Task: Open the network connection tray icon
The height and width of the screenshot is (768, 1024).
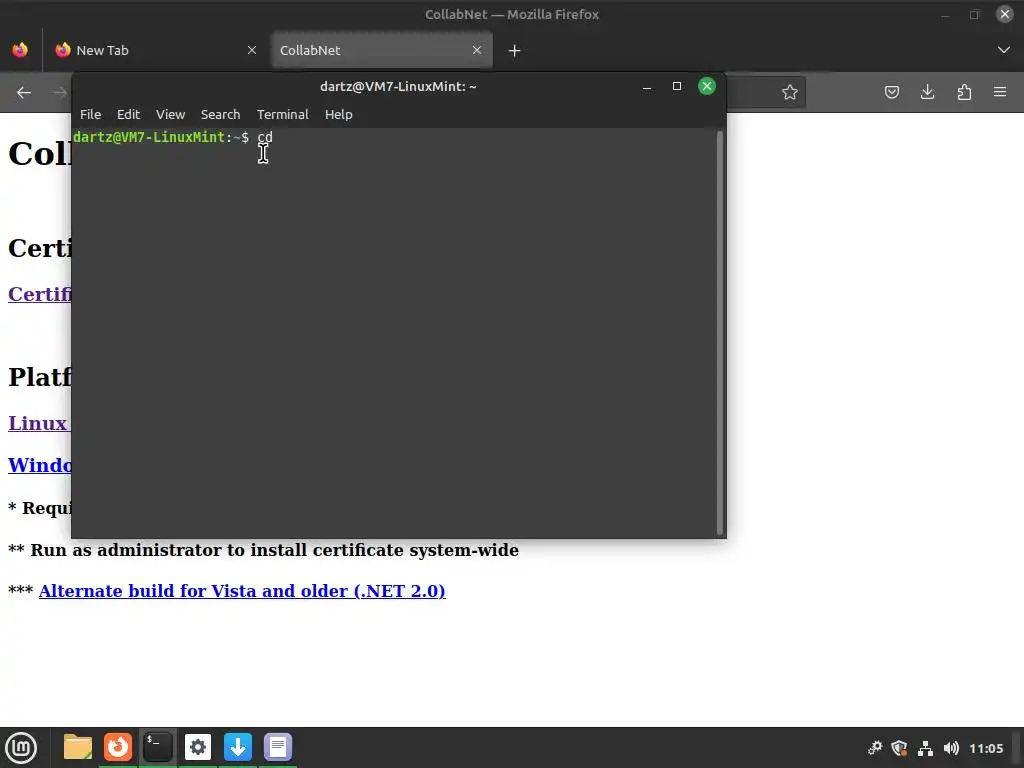Action: tap(925, 748)
